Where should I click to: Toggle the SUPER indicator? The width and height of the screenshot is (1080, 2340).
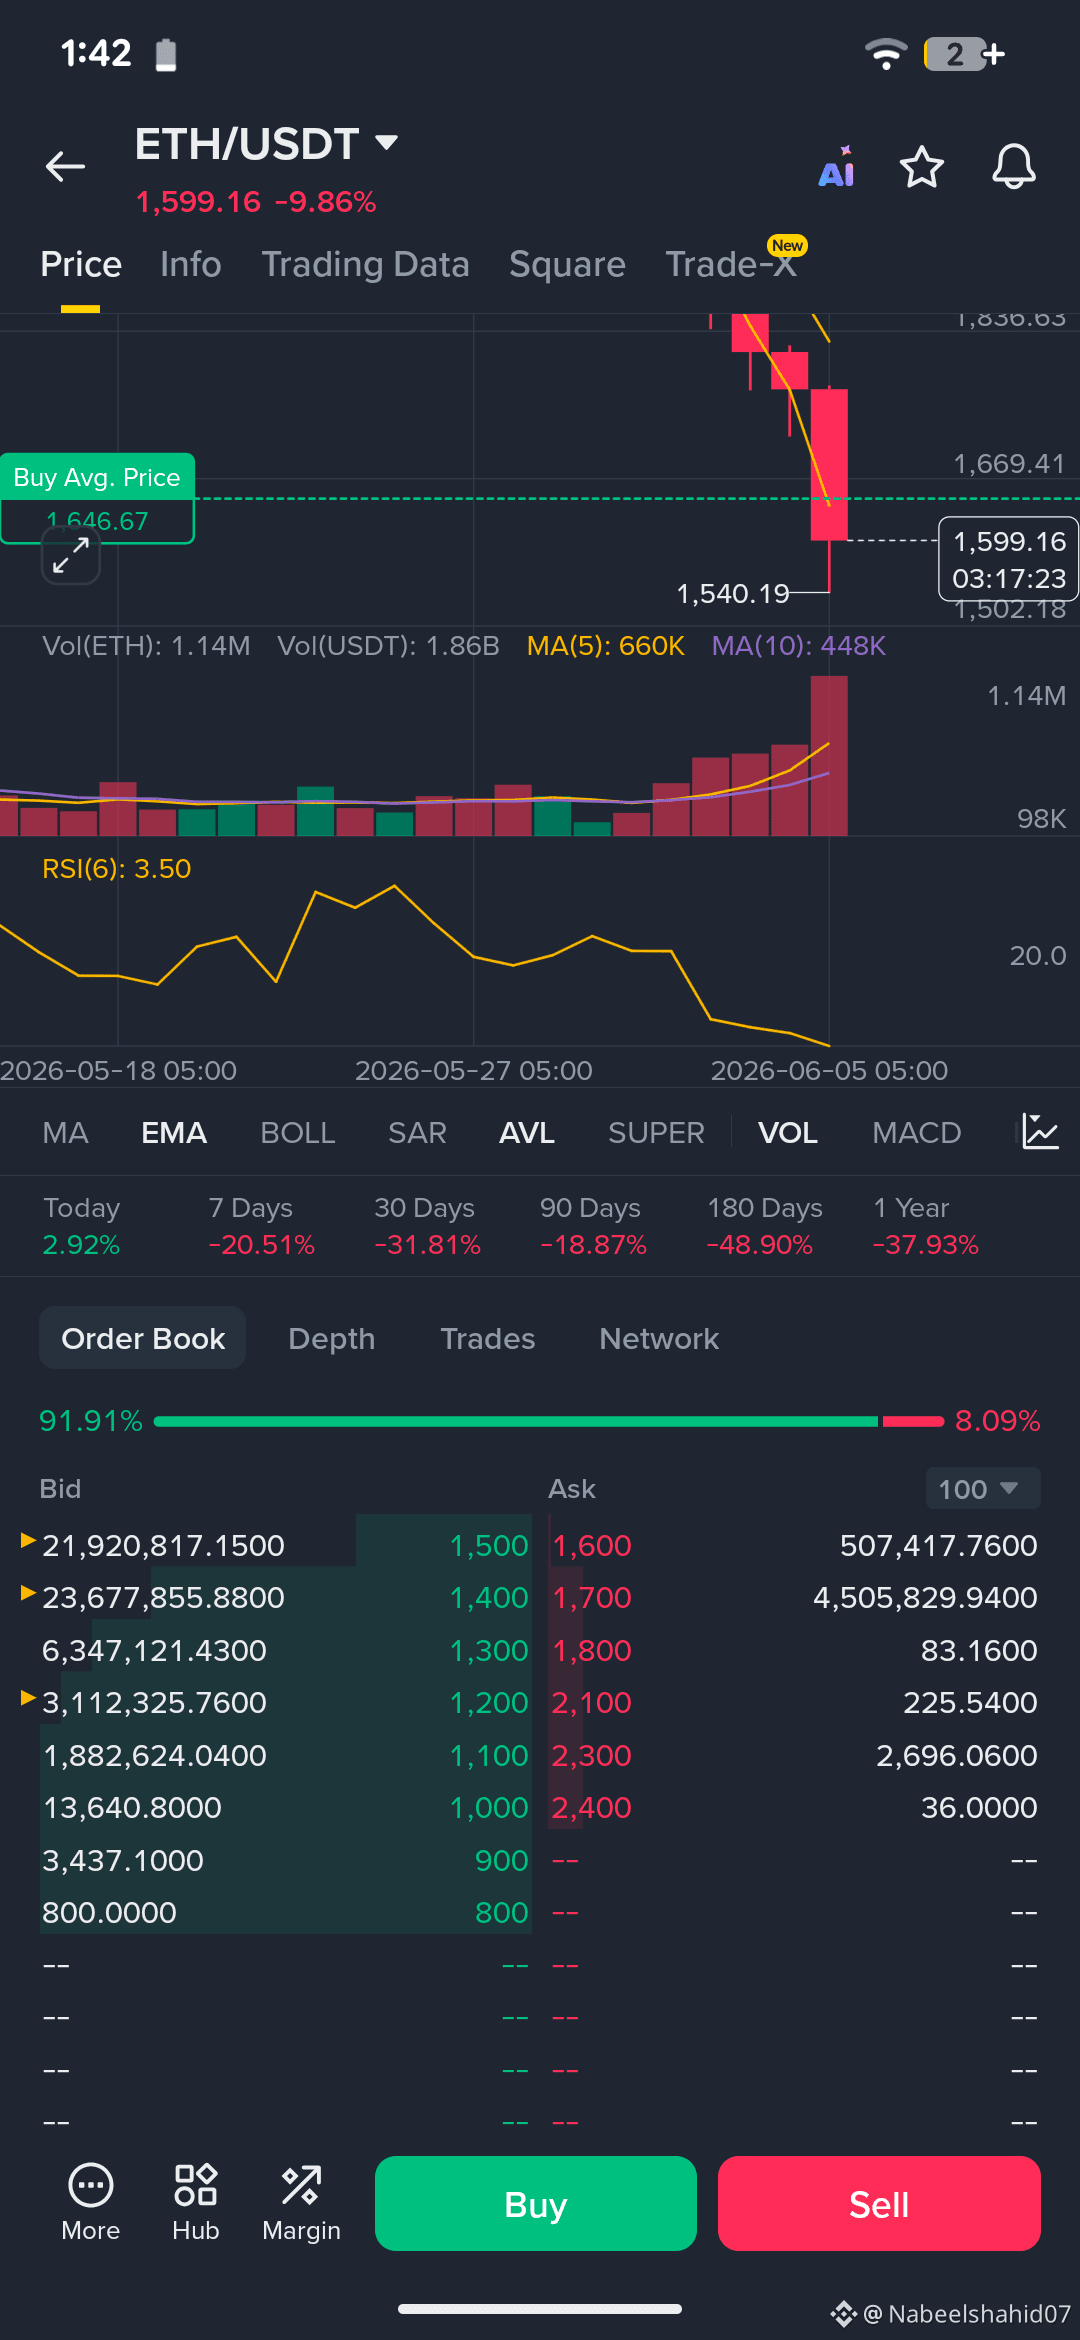[x=656, y=1132]
